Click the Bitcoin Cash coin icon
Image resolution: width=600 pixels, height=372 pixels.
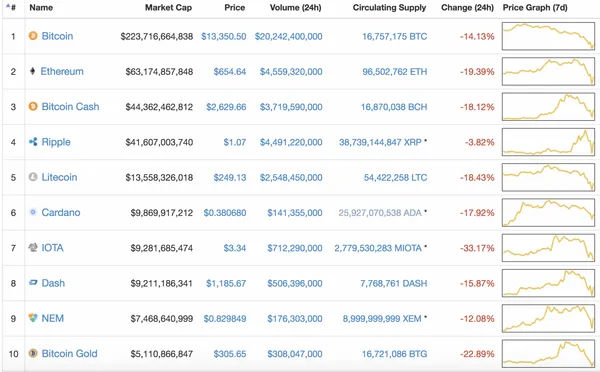tap(33, 106)
